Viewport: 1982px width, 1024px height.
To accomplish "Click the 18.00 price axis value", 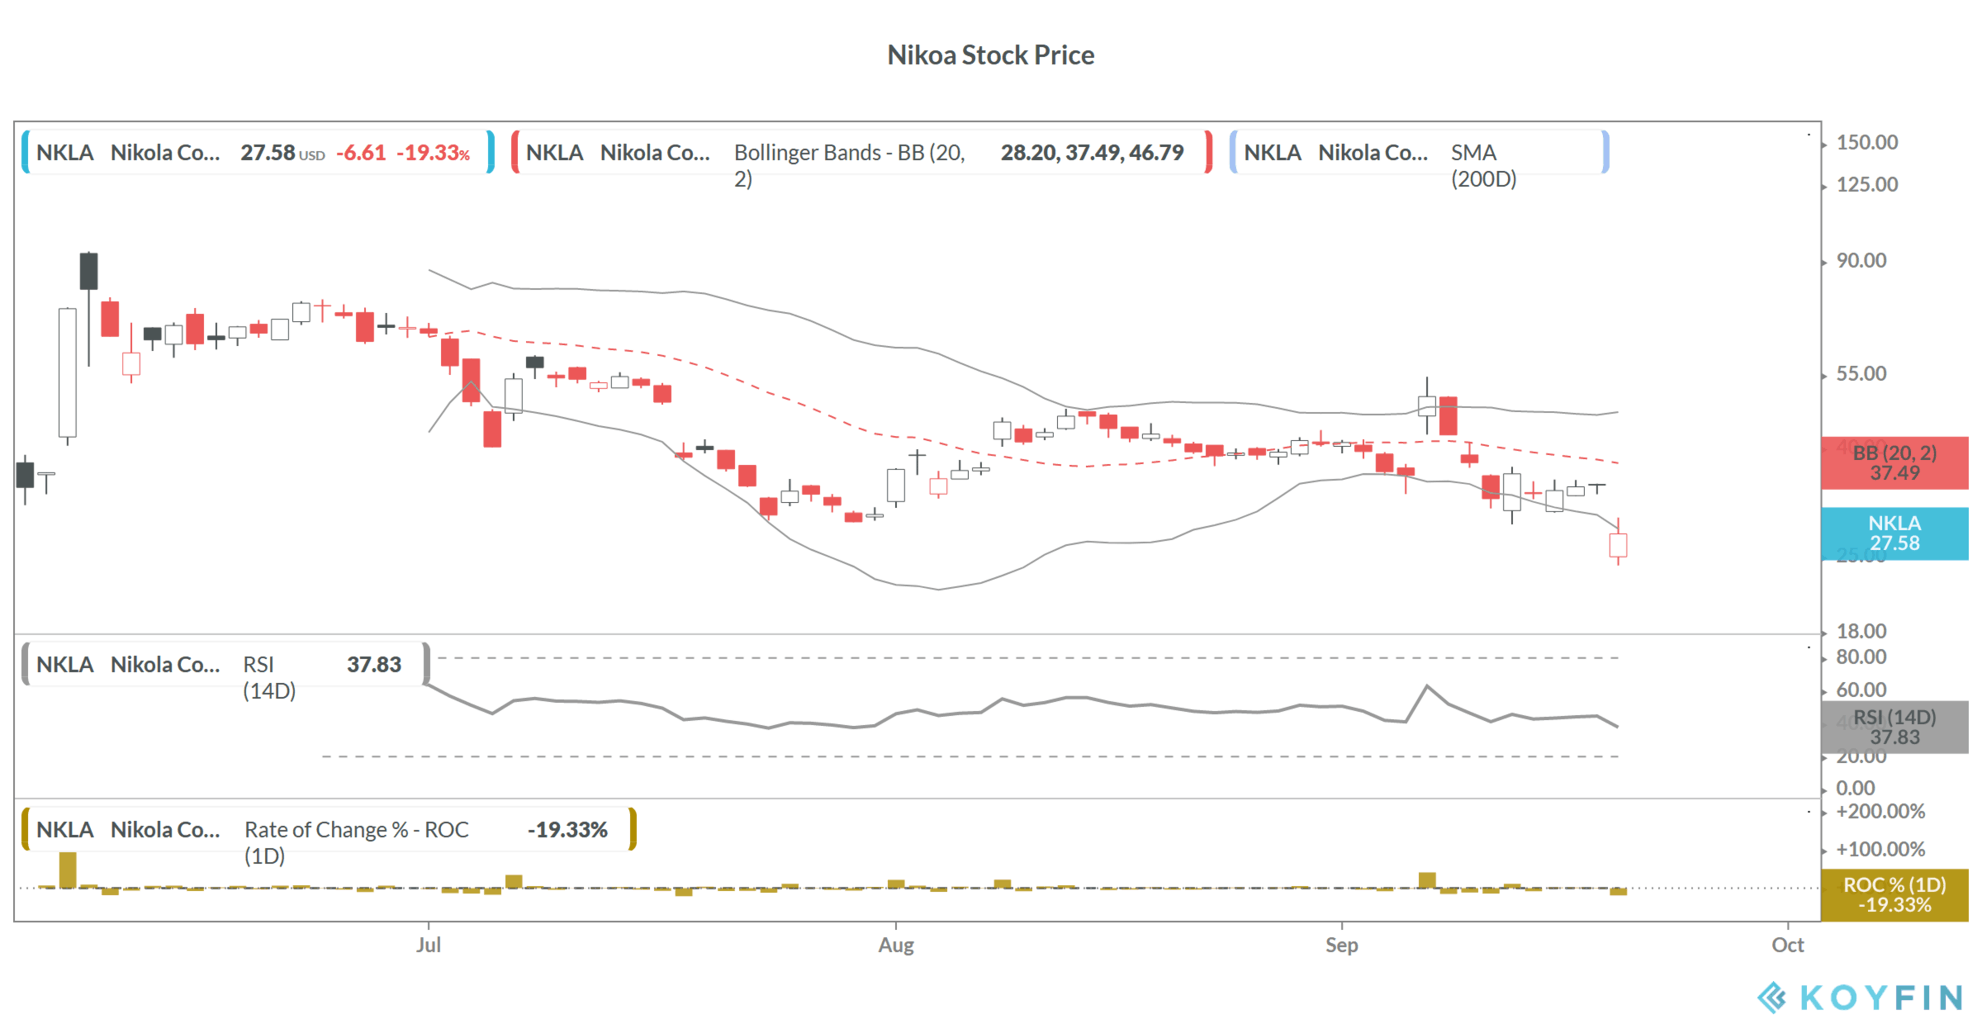I will click(1861, 631).
